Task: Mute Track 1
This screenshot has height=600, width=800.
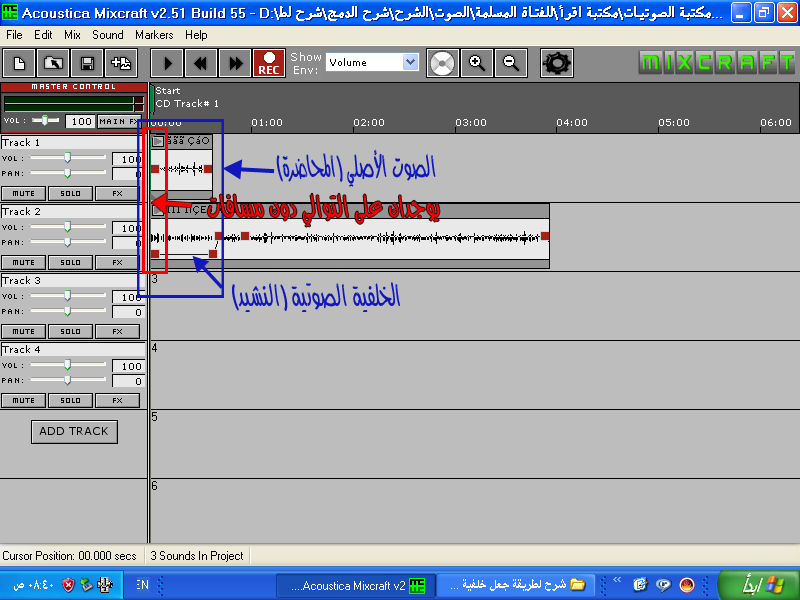Action: [23, 194]
